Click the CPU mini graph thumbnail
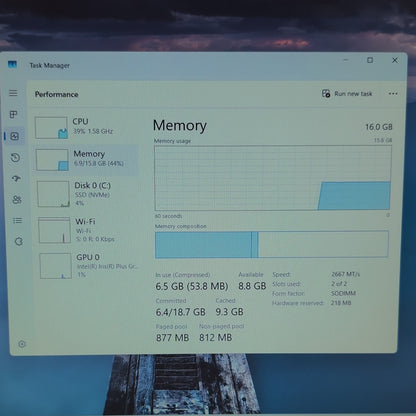The width and height of the screenshot is (416, 416). [x=51, y=128]
